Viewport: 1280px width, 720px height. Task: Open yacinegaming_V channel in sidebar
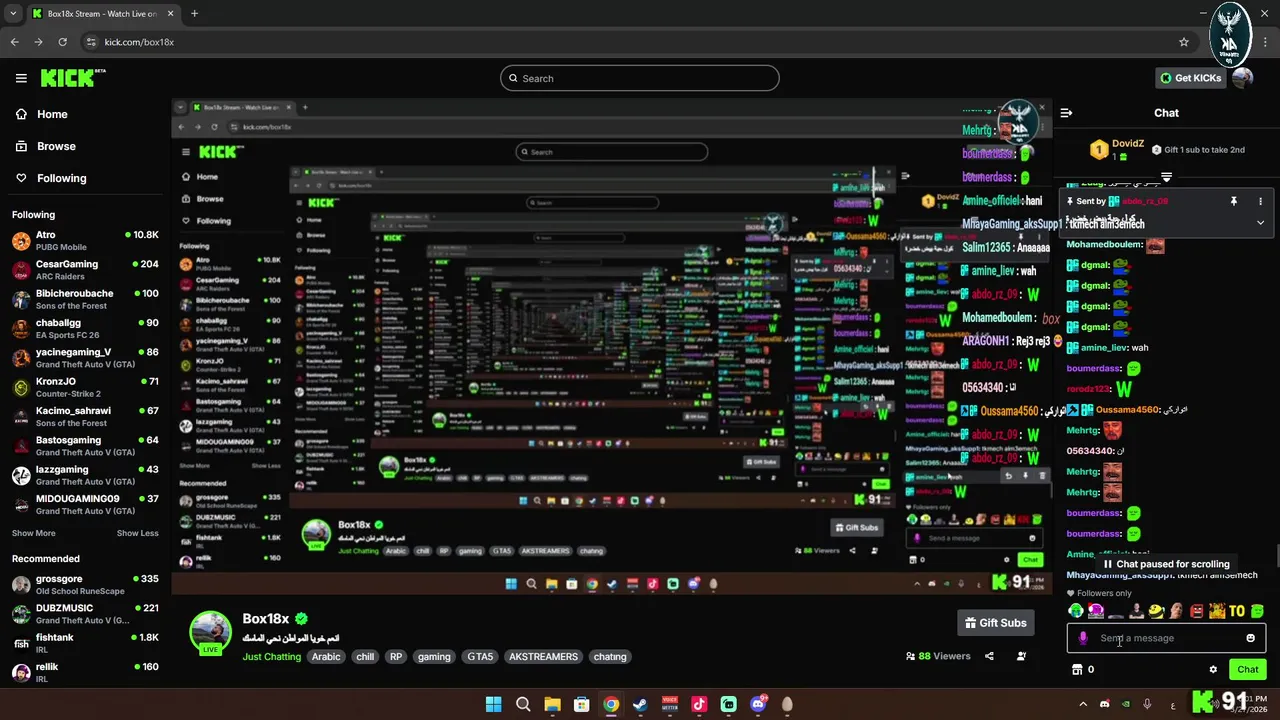pyautogui.click(x=85, y=358)
